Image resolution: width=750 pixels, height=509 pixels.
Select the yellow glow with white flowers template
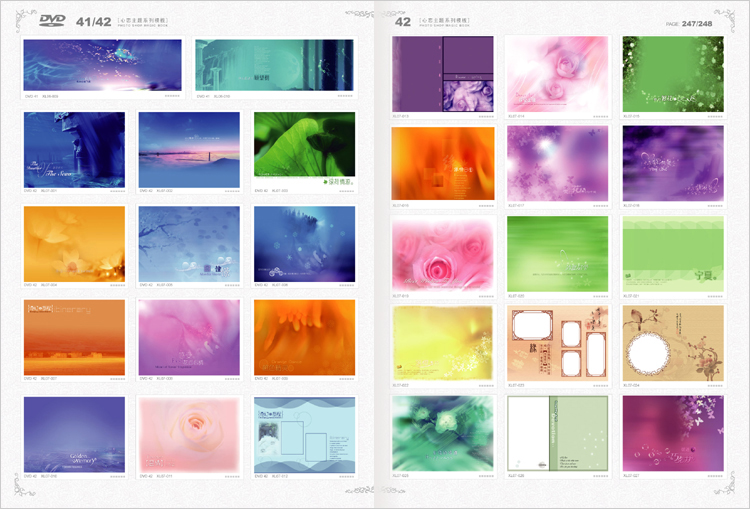(443, 343)
